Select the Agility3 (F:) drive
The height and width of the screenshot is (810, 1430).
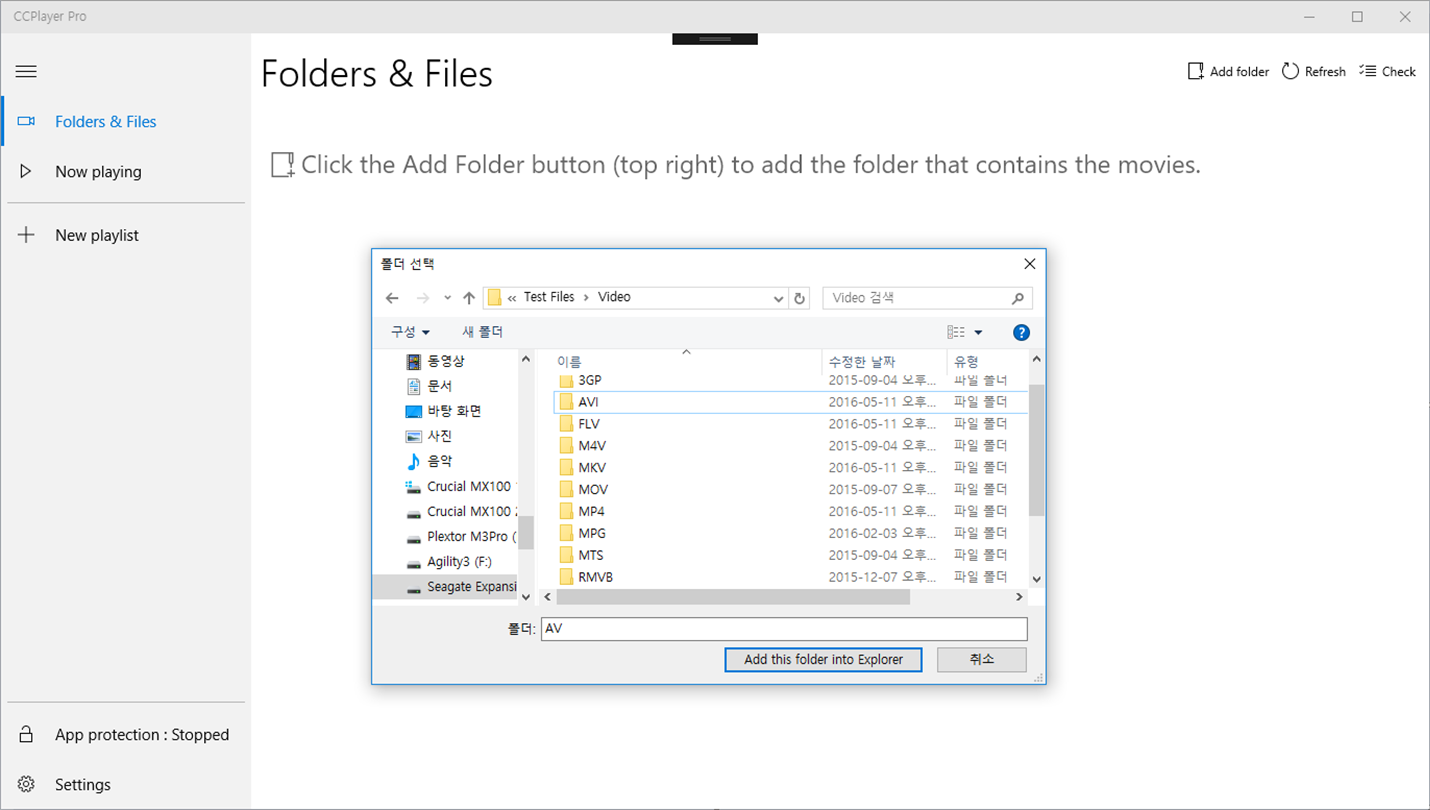click(x=449, y=561)
